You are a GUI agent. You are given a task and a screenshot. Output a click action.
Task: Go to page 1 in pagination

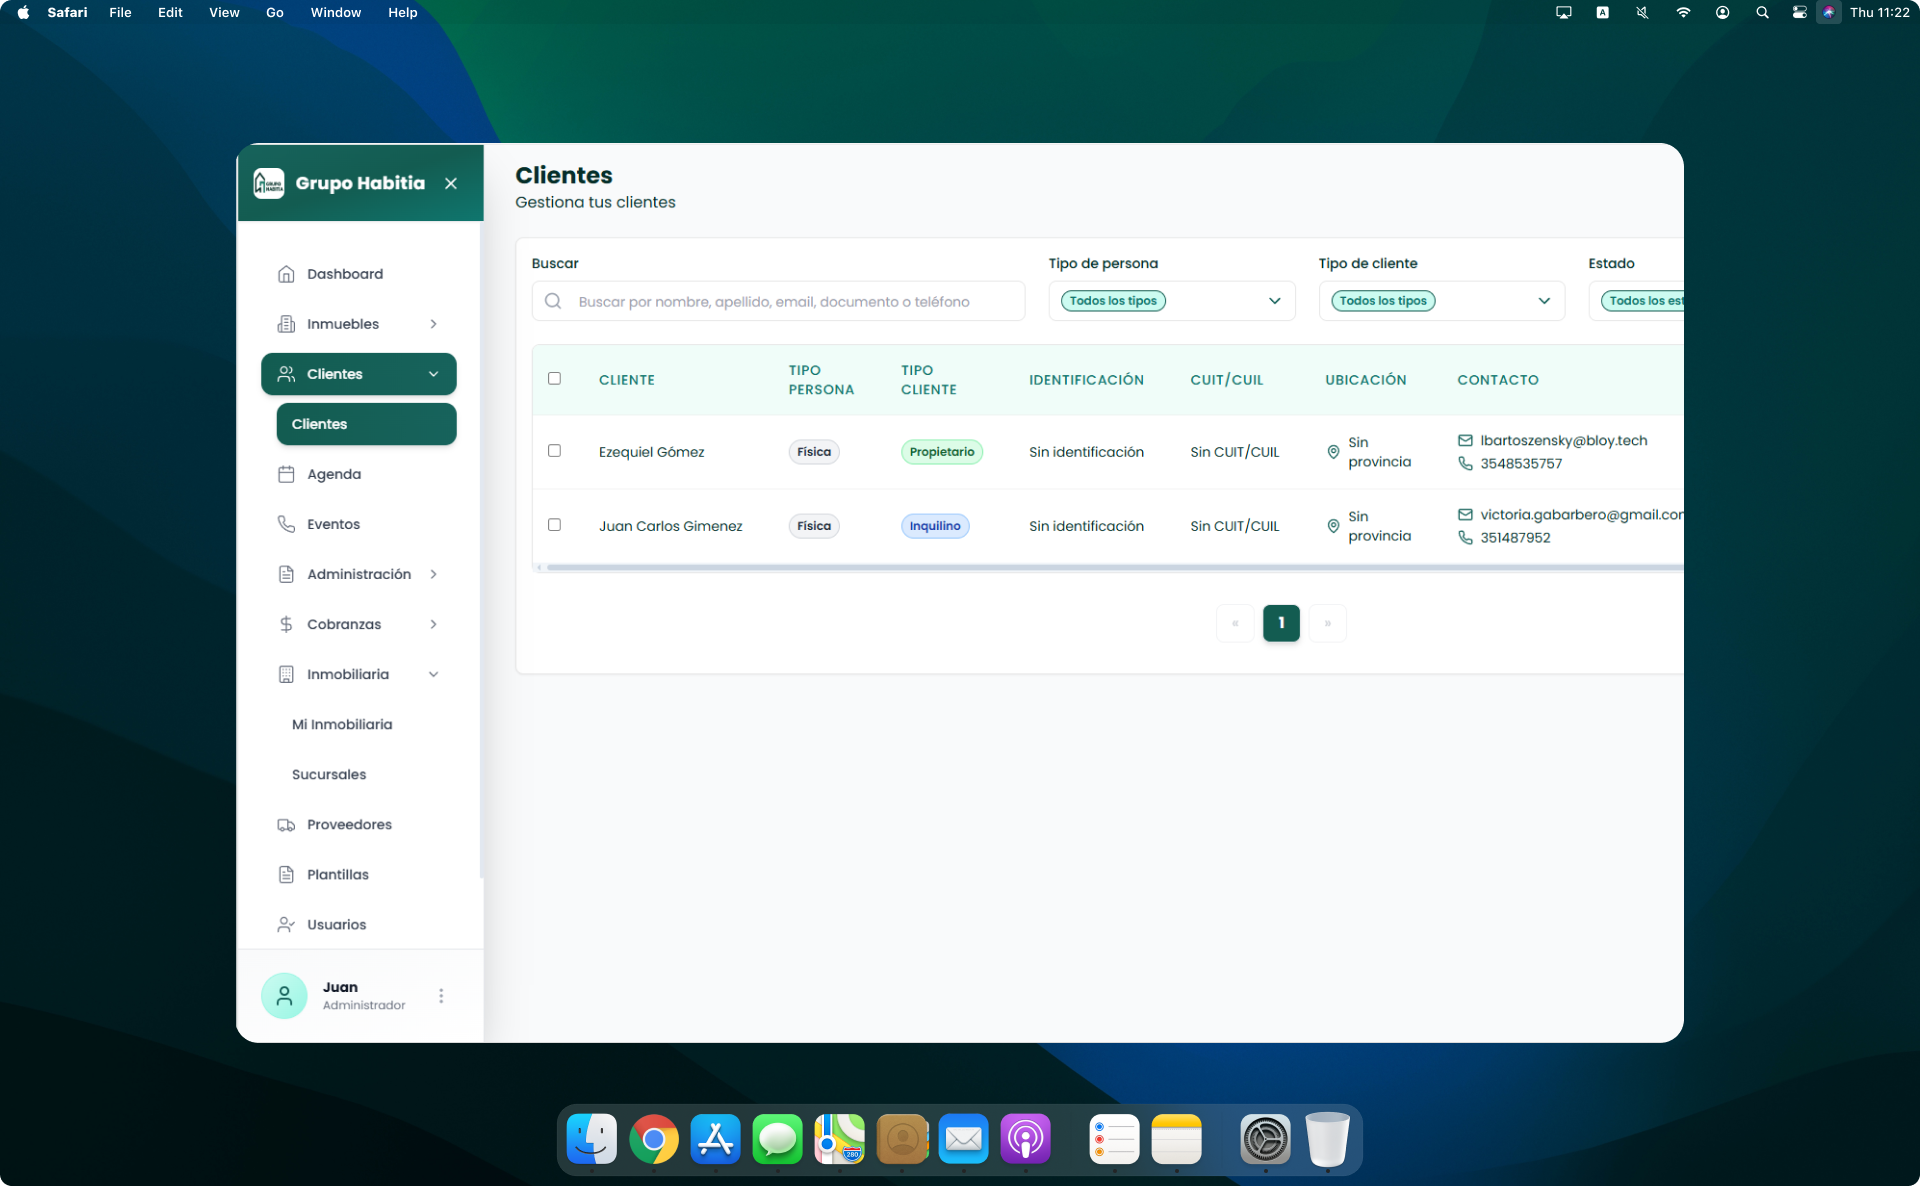click(x=1281, y=623)
